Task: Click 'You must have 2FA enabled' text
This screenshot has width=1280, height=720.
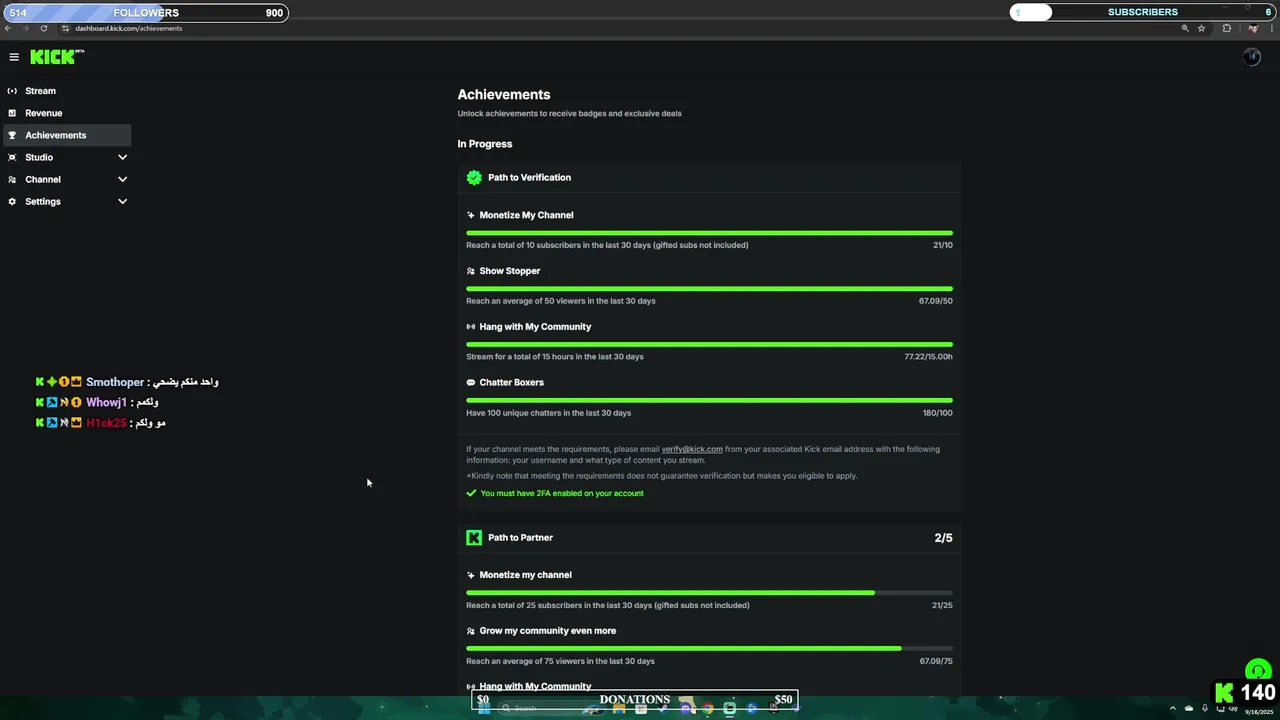Action: pos(562,493)
